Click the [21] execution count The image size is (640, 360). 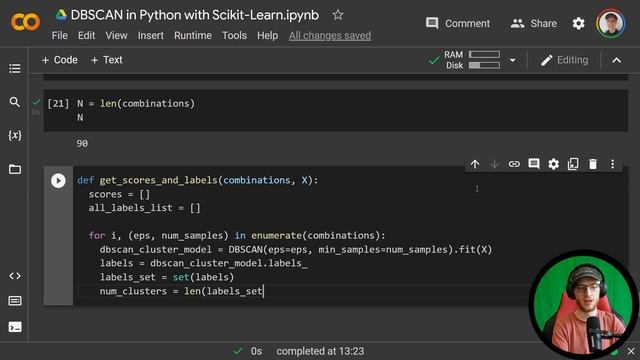(x=58, y=104)
